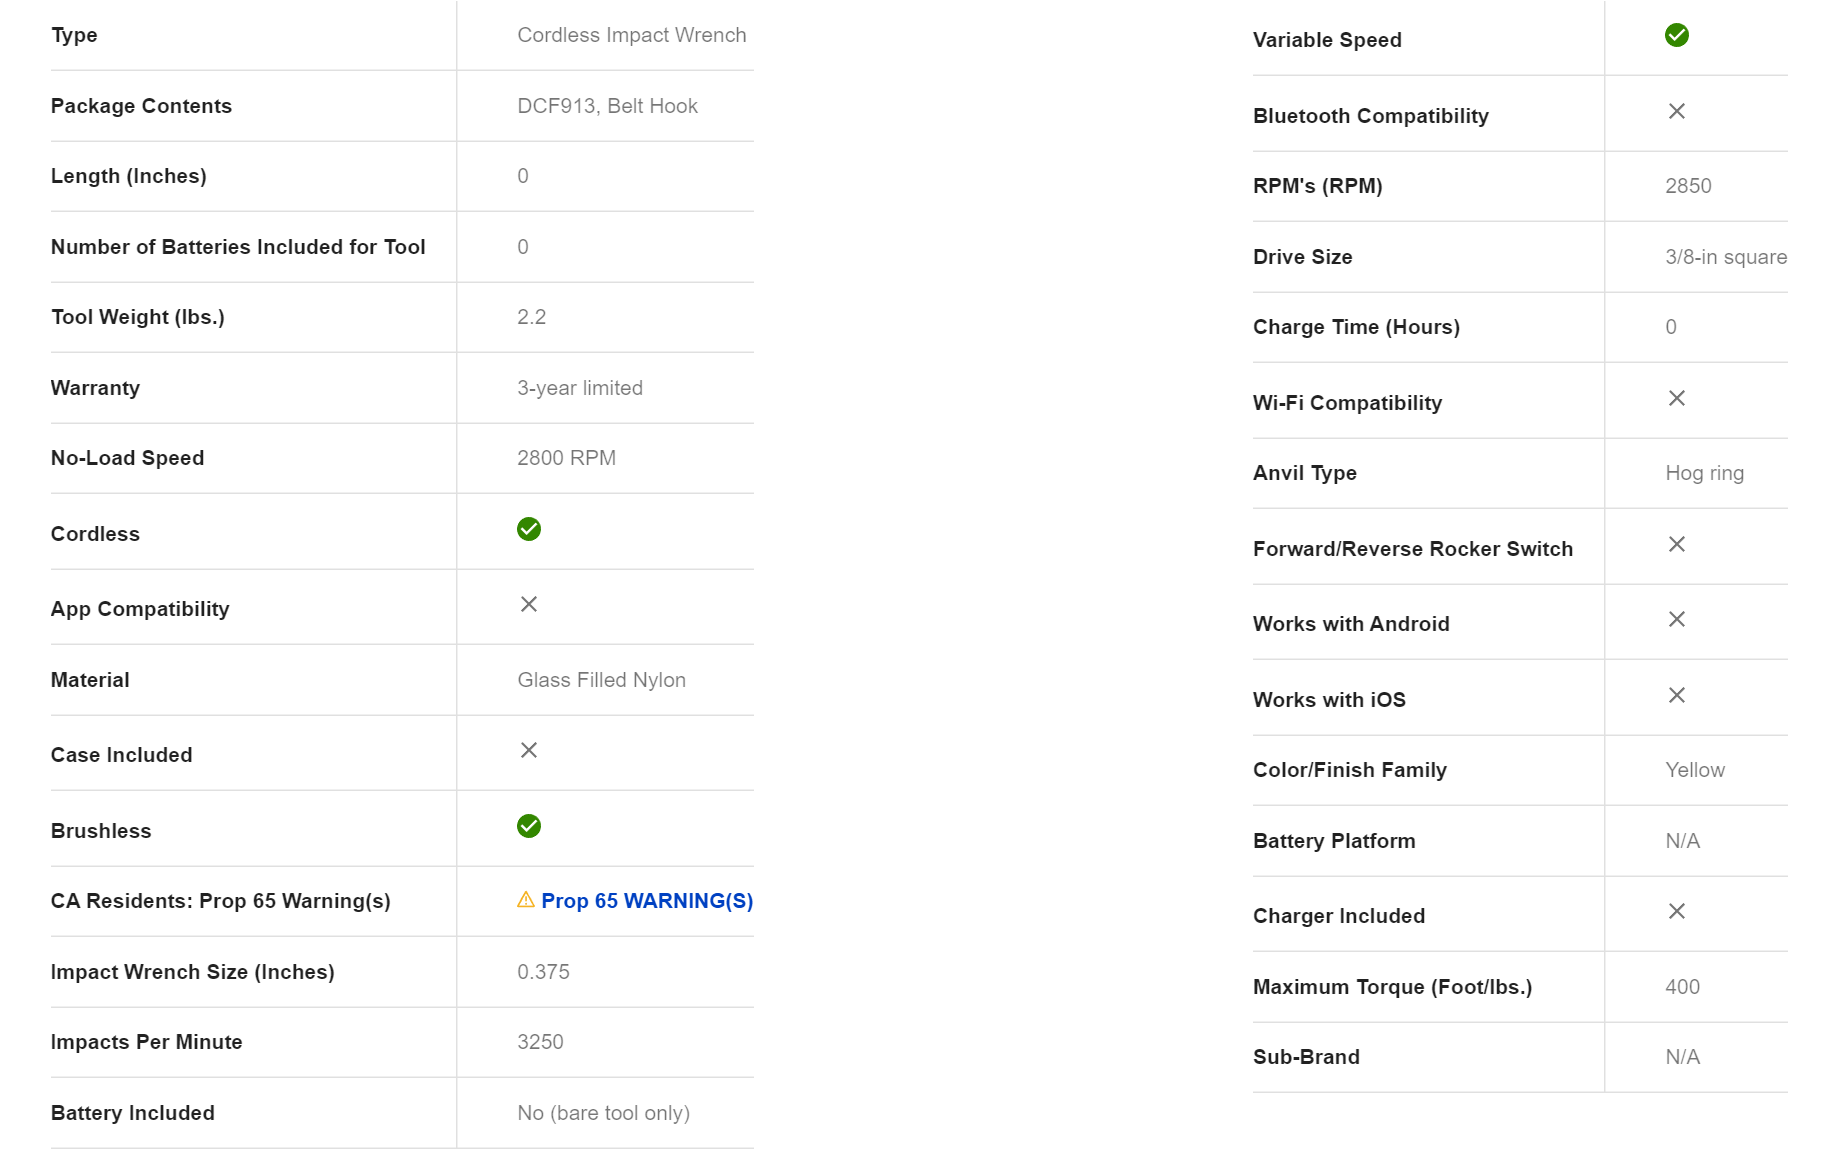1834x1171 pixels.
Task: Click the Maximum Torque value 400
Action: pyautogui.click(x=1682, y=987)
